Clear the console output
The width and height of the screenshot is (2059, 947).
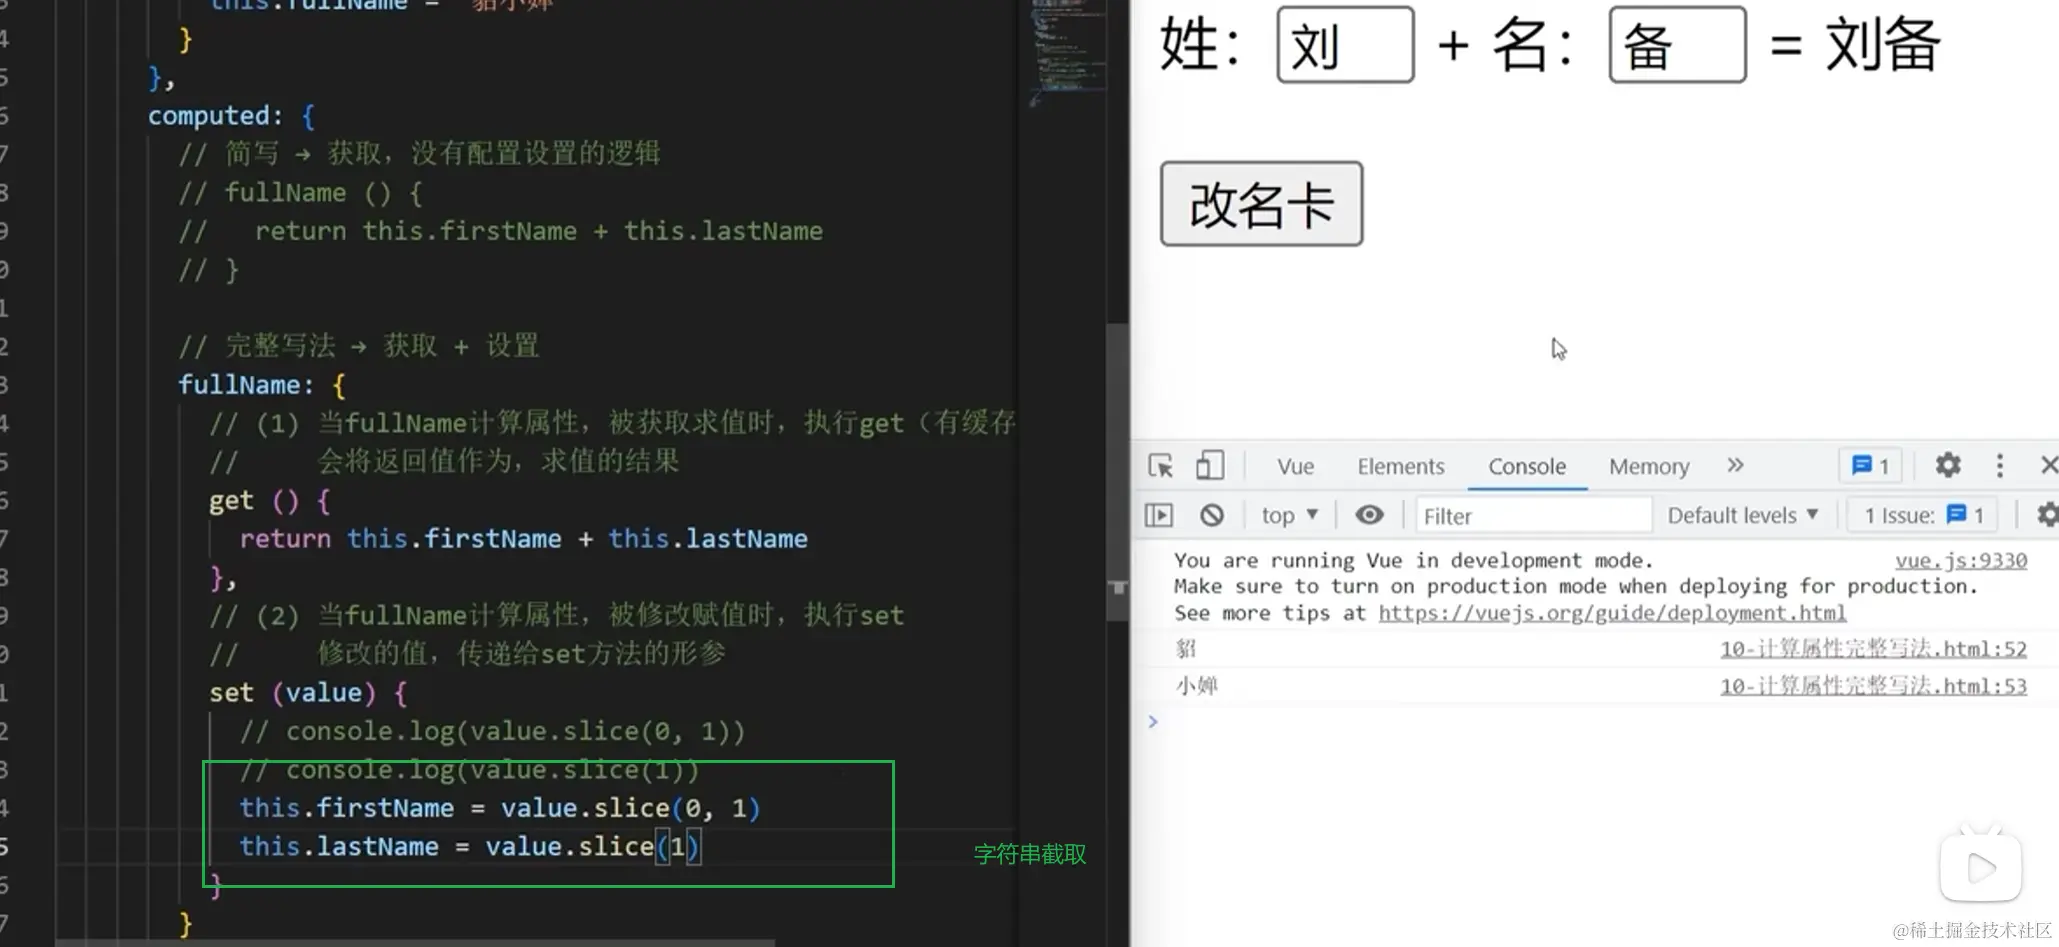[x=1212, y=515]
